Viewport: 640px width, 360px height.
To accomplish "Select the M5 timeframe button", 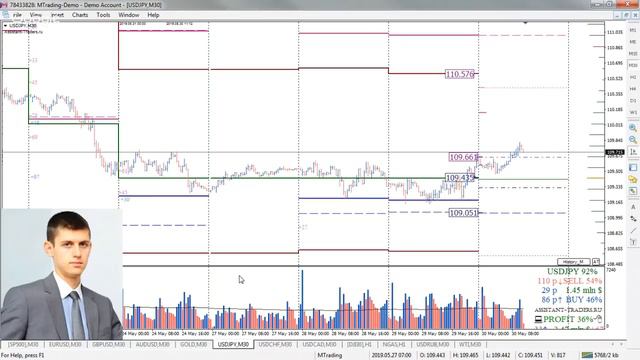I will click(x=633, y=42).
